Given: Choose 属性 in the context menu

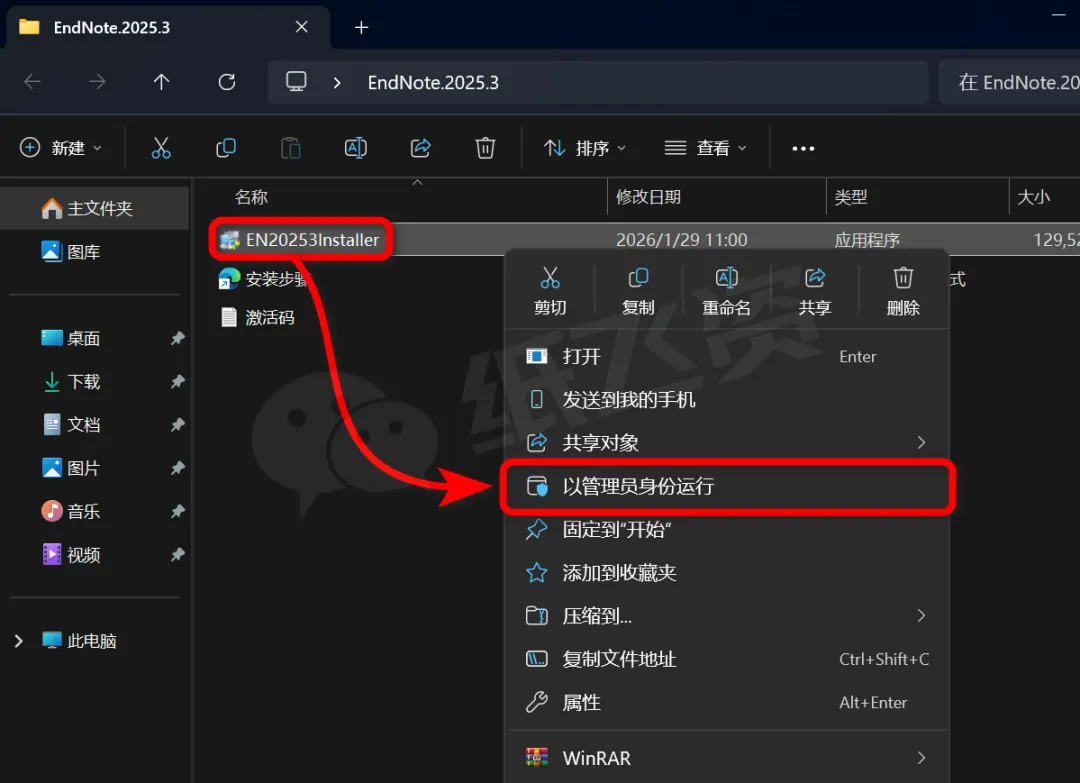Looking at the screenshot, I should coord(727,702).
